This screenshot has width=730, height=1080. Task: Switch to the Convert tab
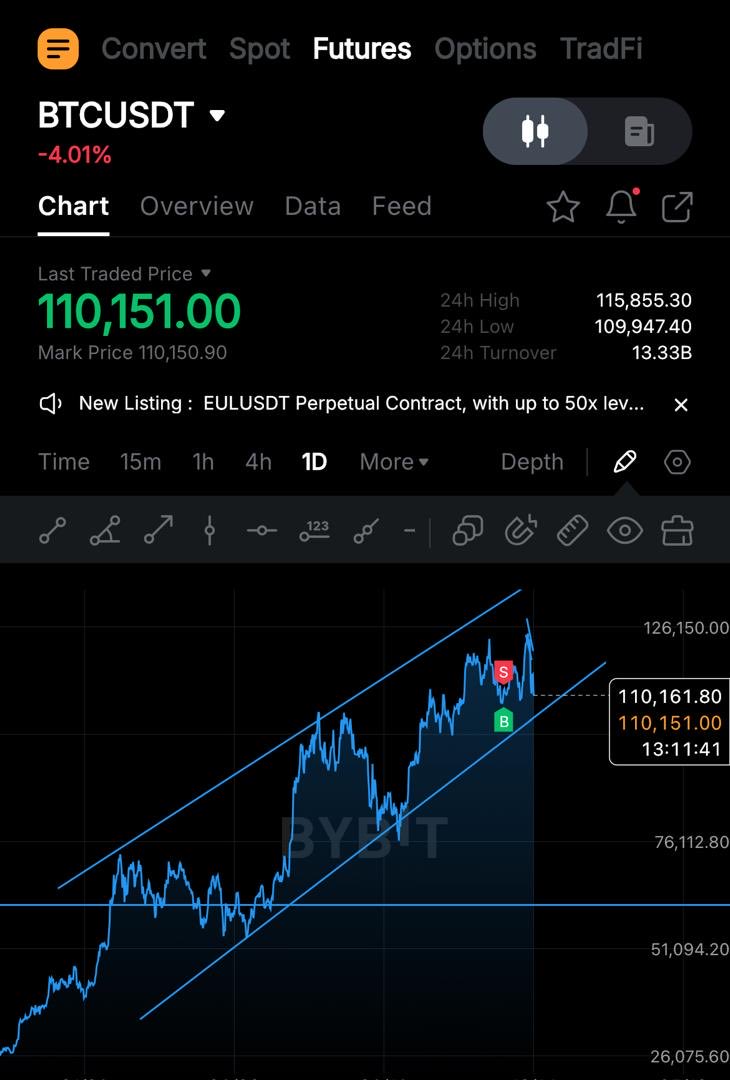[154, 49]
